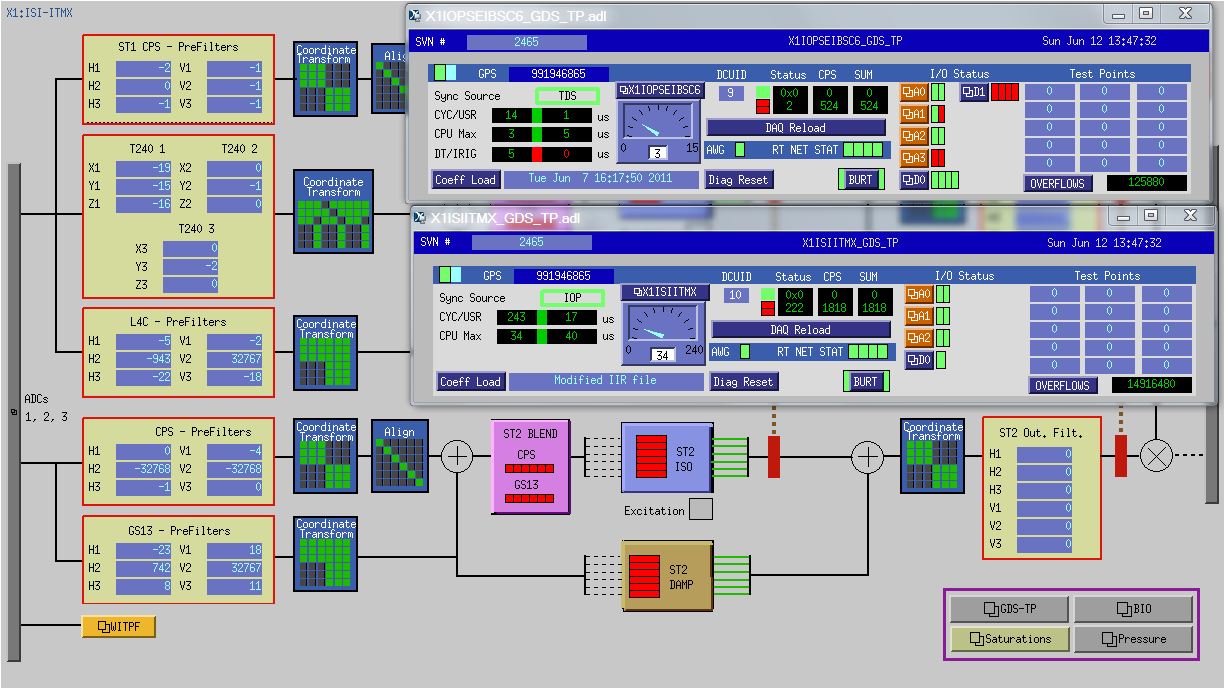1225x689 pixels.
Task: Open the ST2 DAMP filter block
Action: (x=666, y=577)
